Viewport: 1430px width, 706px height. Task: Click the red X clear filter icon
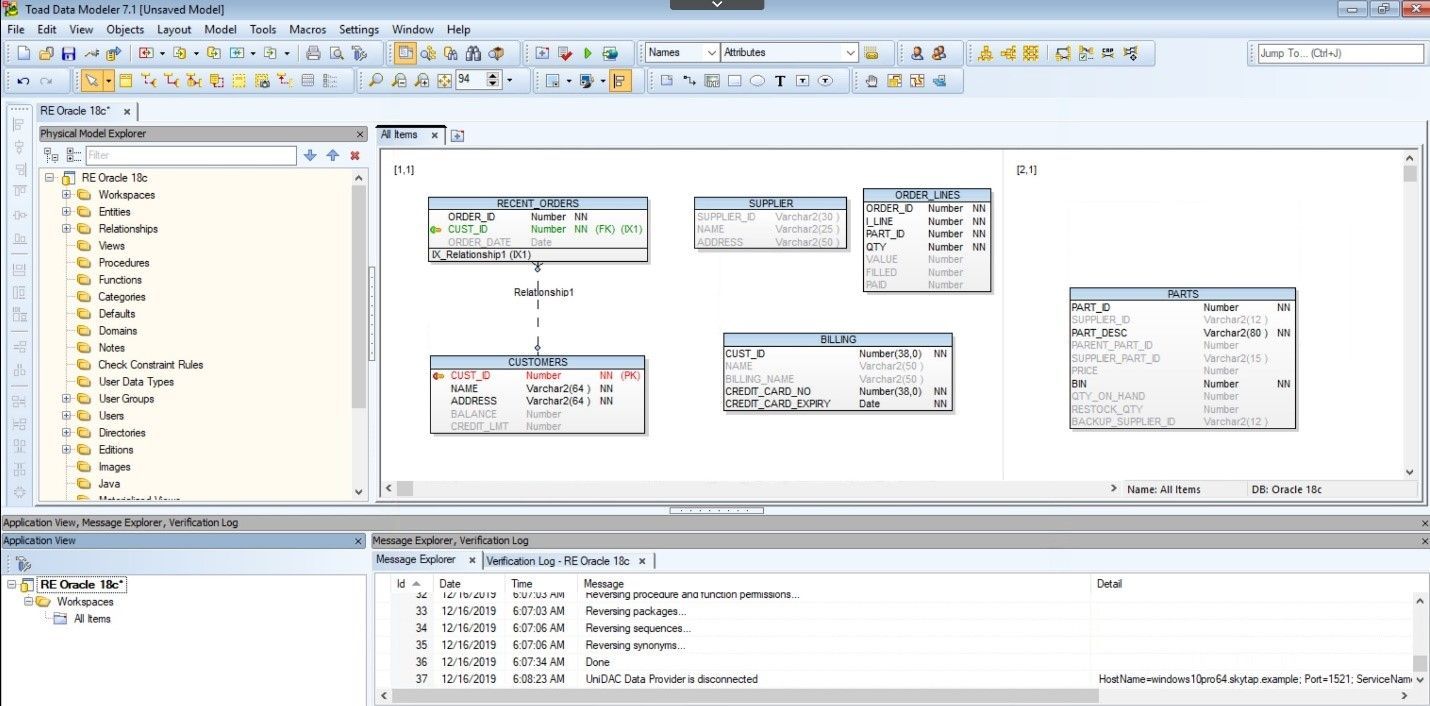point(355,155)
